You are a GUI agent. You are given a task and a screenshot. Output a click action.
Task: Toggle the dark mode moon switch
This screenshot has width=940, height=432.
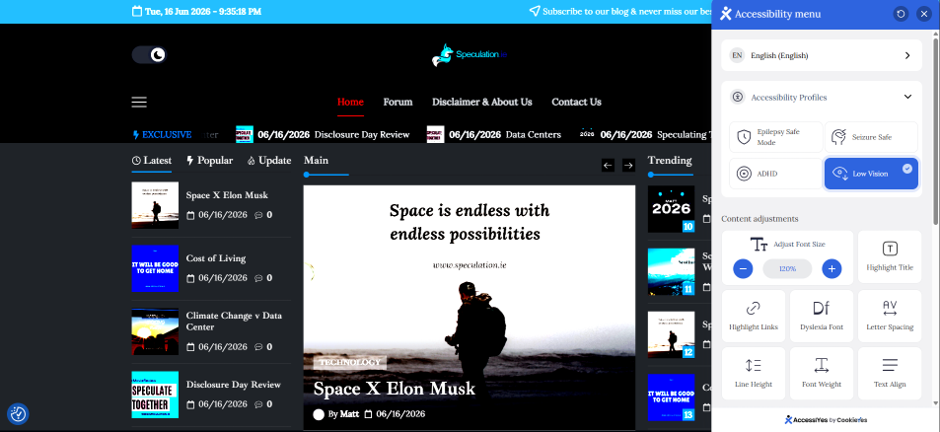[x=149, y=55]
